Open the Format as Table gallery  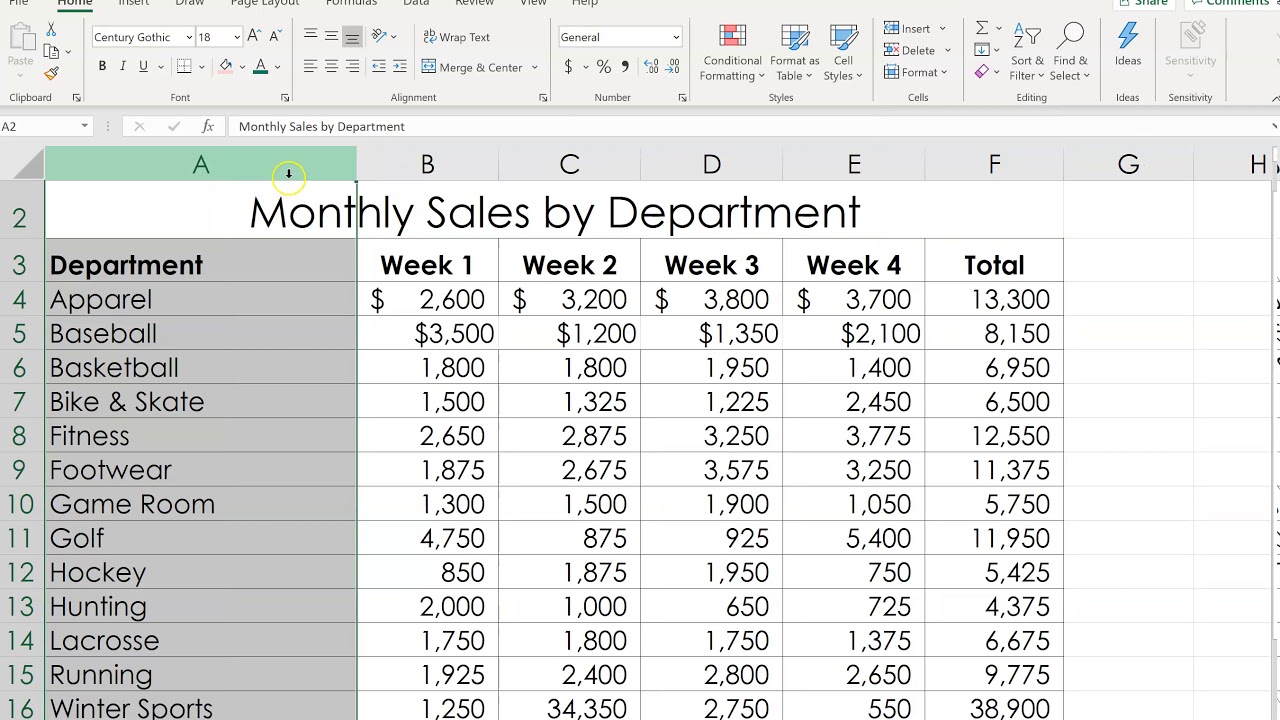(x=795, y=52)
